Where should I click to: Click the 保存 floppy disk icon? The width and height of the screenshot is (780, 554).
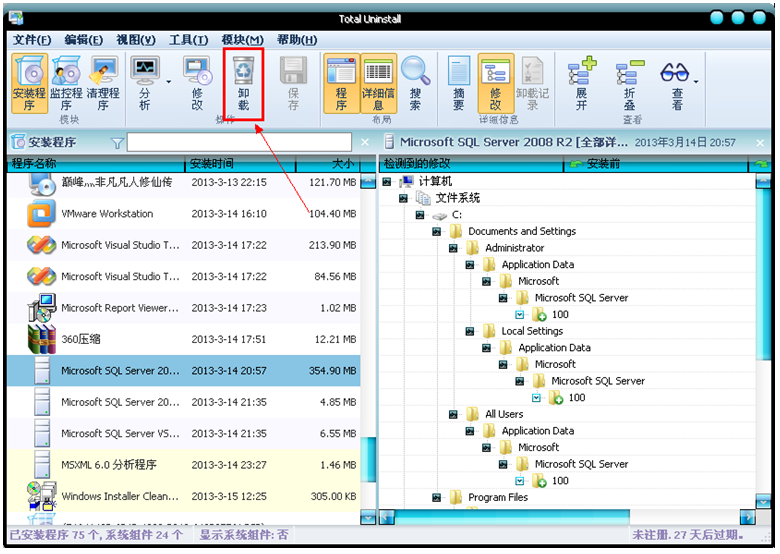(293, 84)
